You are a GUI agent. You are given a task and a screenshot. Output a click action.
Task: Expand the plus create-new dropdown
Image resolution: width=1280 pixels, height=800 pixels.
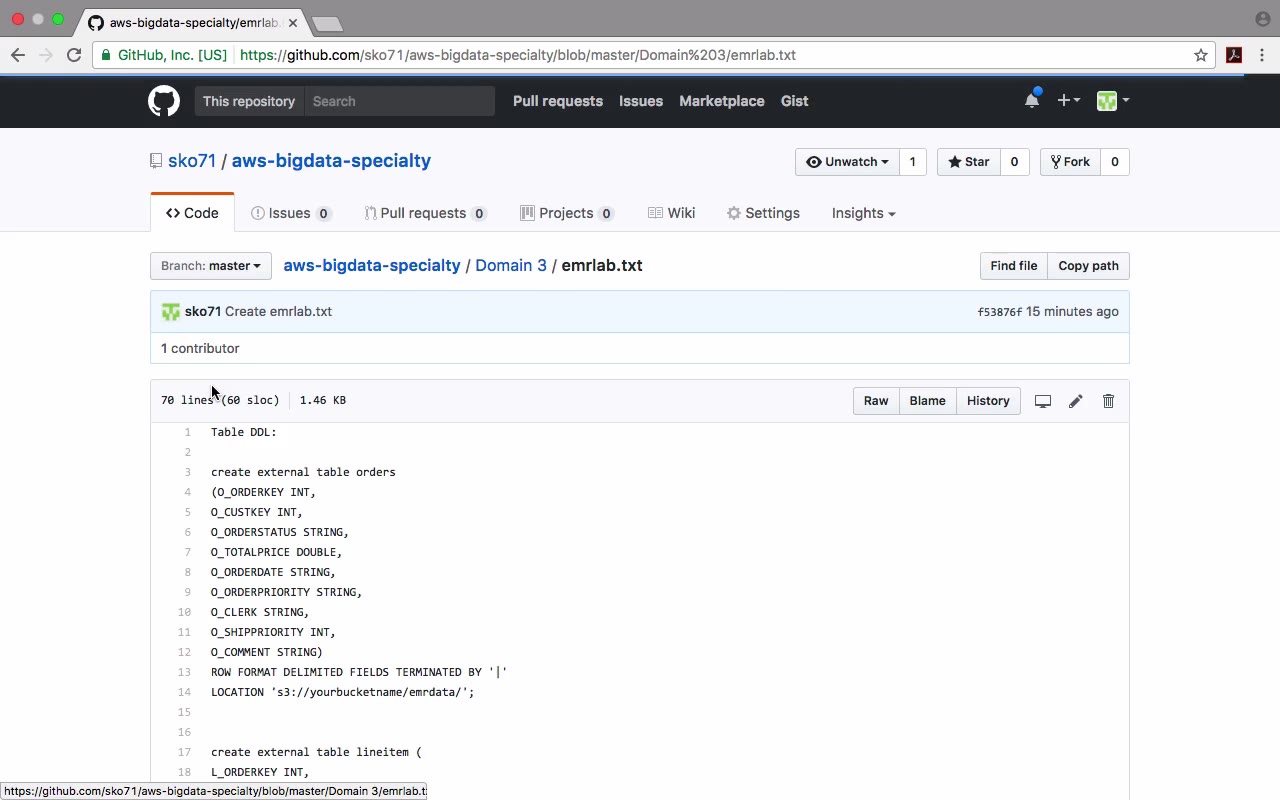[x=1068, y=100]
